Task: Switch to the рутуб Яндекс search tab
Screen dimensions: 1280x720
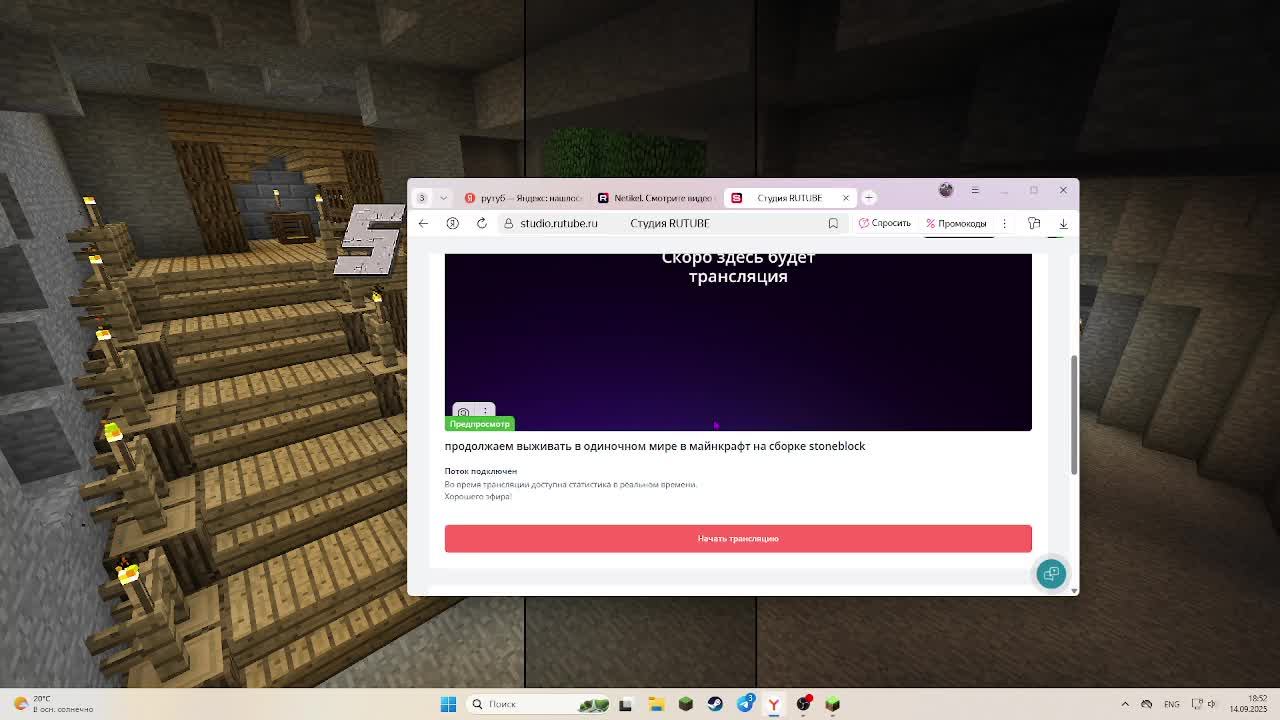Action: click(523, 197)
